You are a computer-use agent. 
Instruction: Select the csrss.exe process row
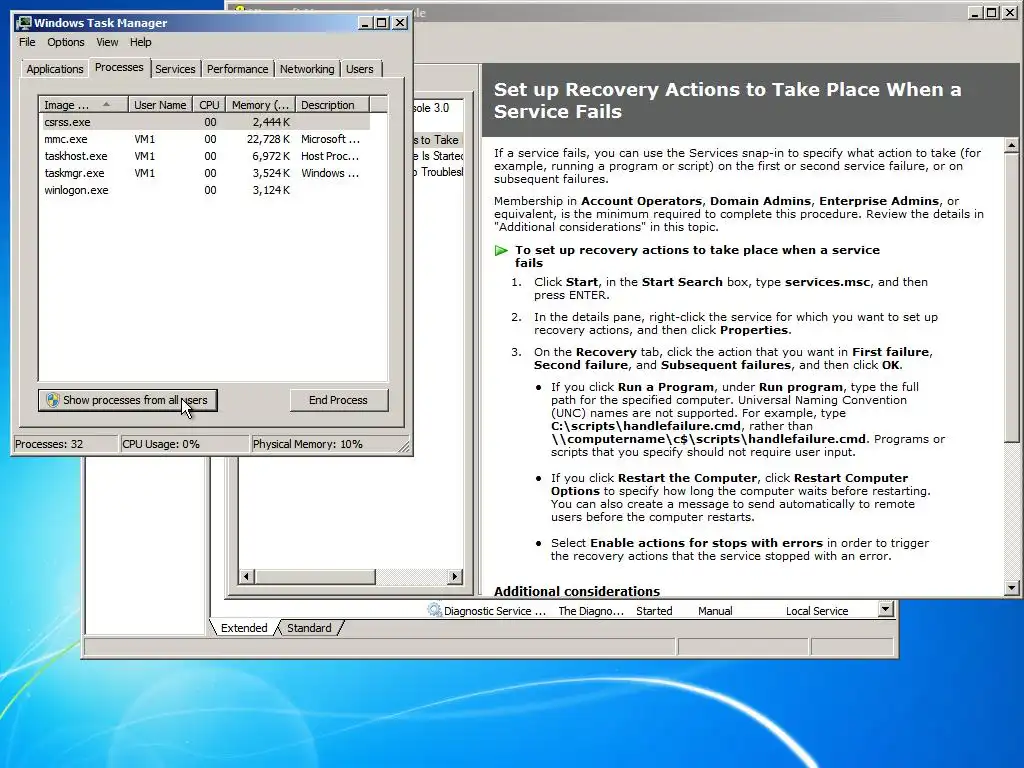204,122
